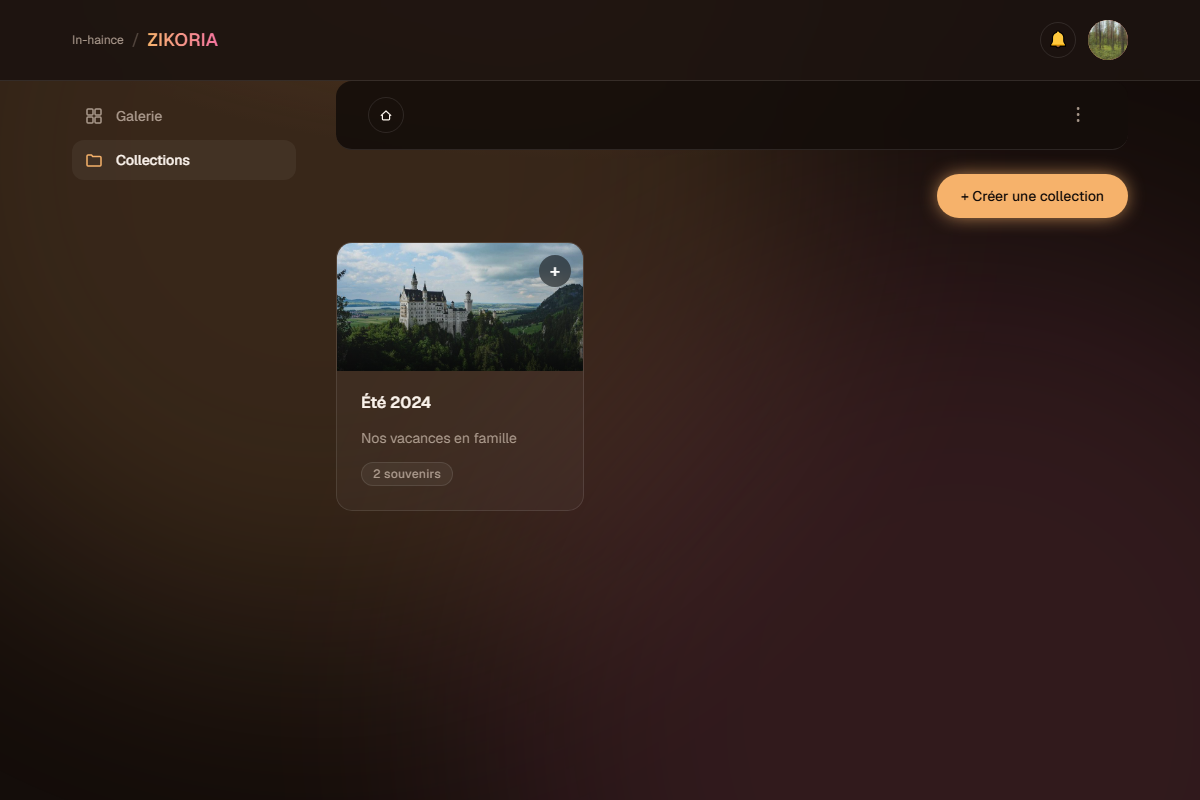Select Collections in the sidebar
The width and height of the screenshot is (1200, 800).
(x=184, y=160)
